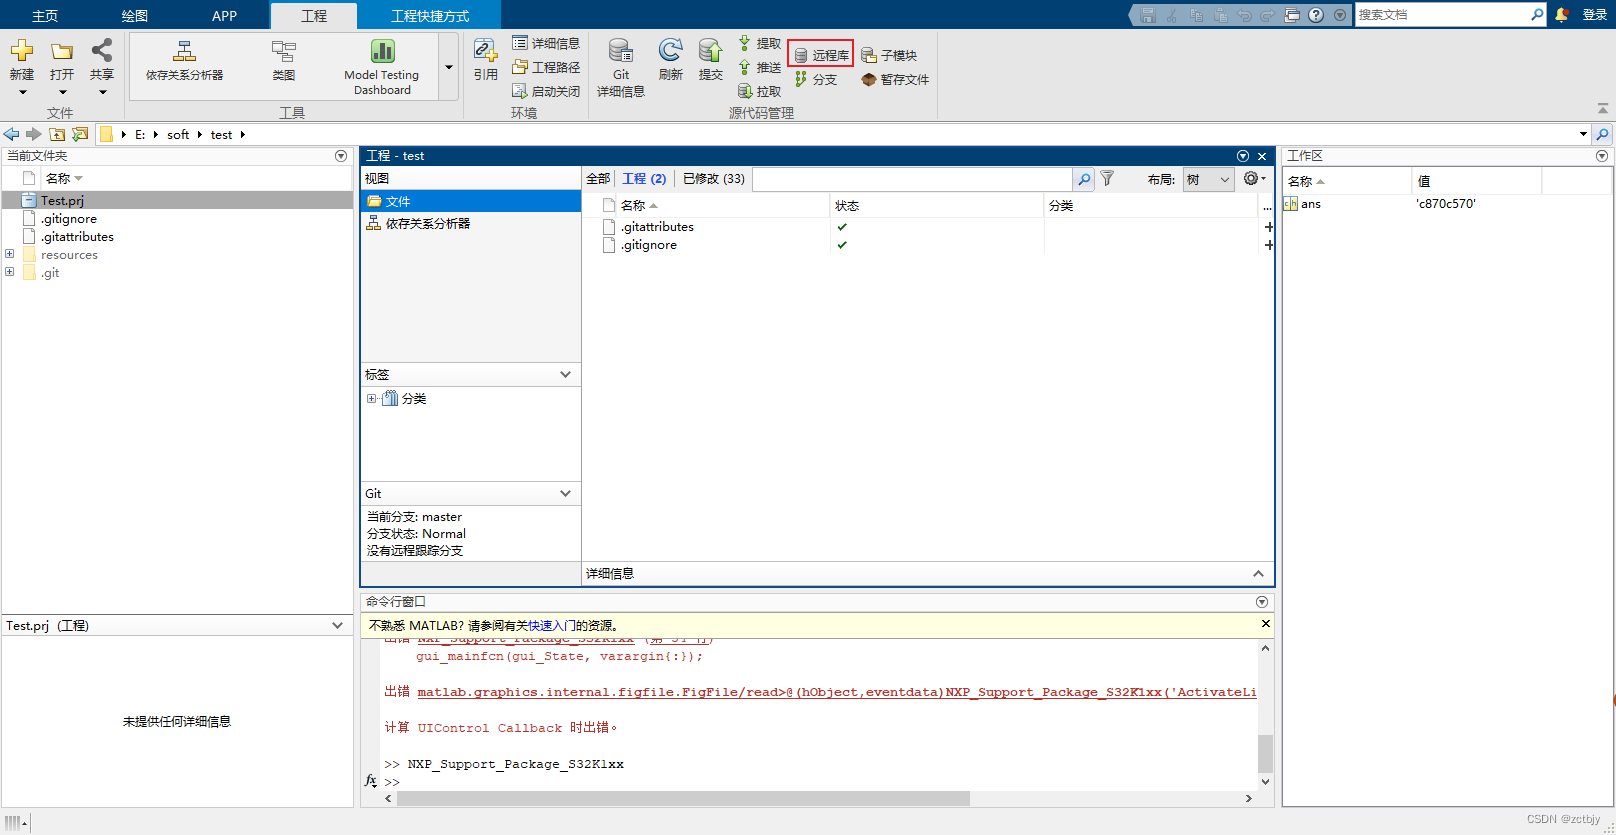Click the project file filter input field
1616x835 pixels.
pos(912,179)
